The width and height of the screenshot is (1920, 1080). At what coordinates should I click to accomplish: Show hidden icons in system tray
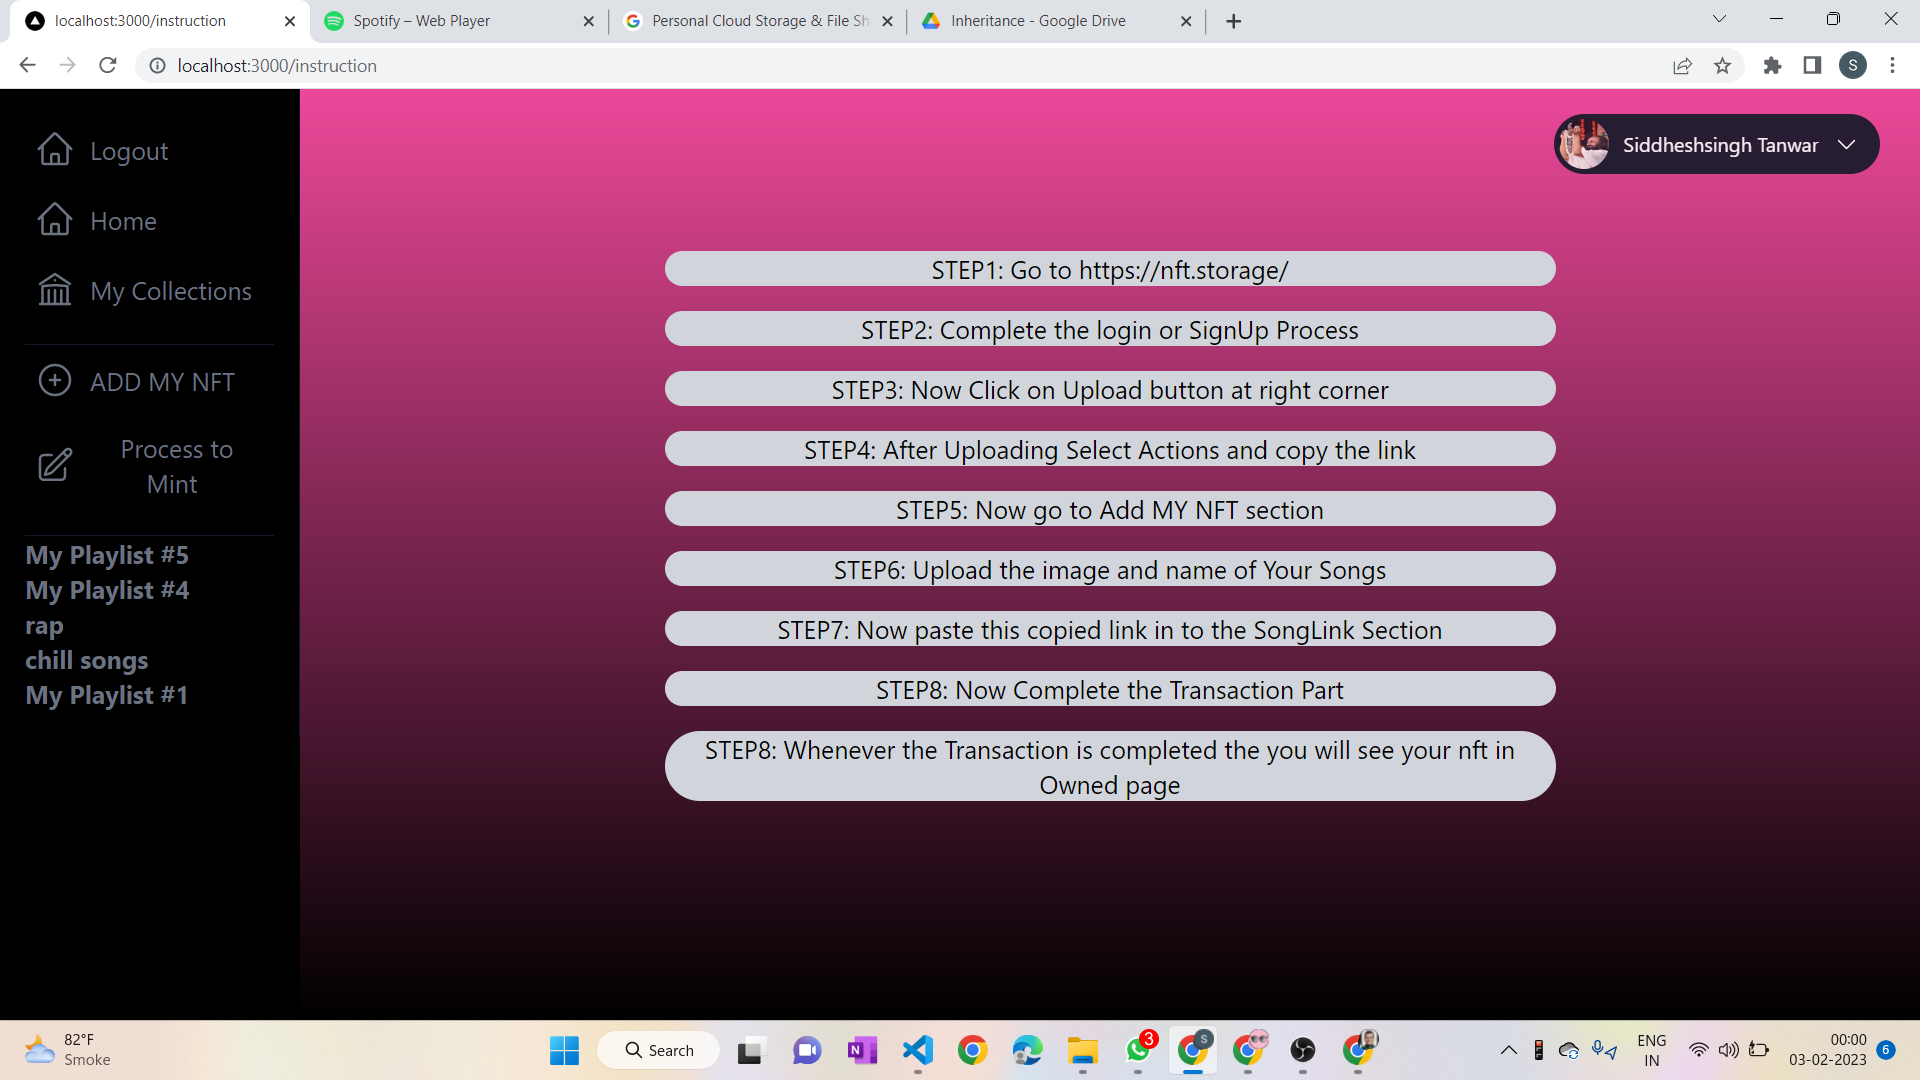(1508, 1050)
